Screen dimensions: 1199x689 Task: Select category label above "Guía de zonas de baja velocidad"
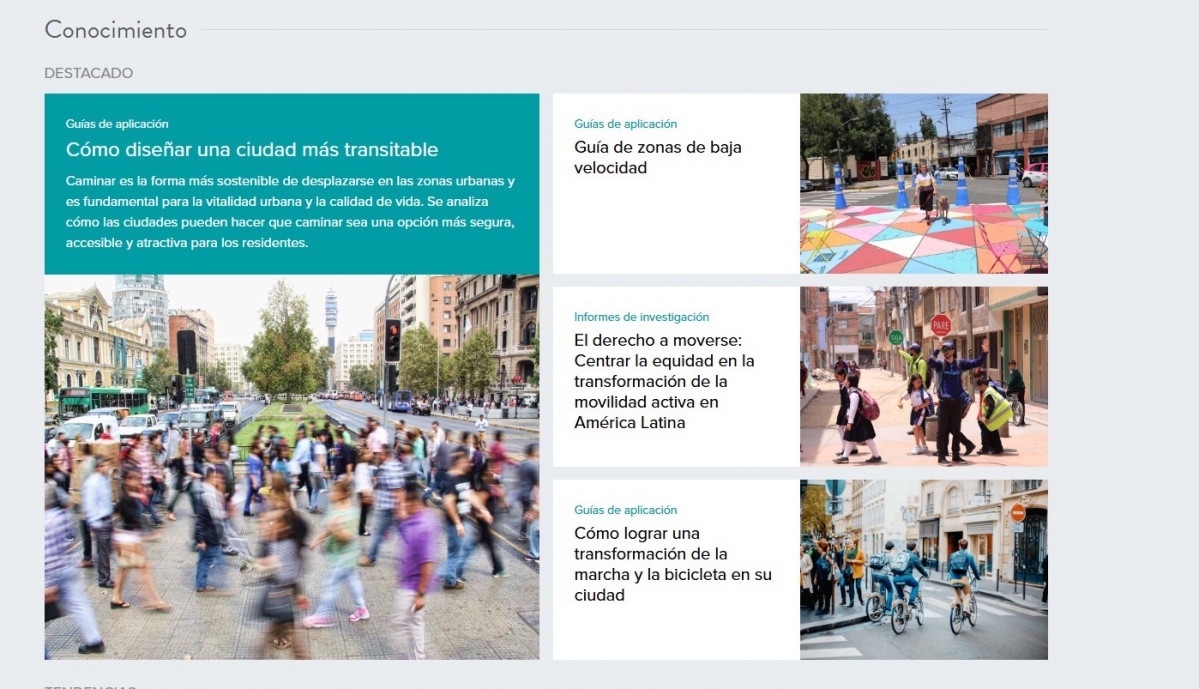click(625, 124)
